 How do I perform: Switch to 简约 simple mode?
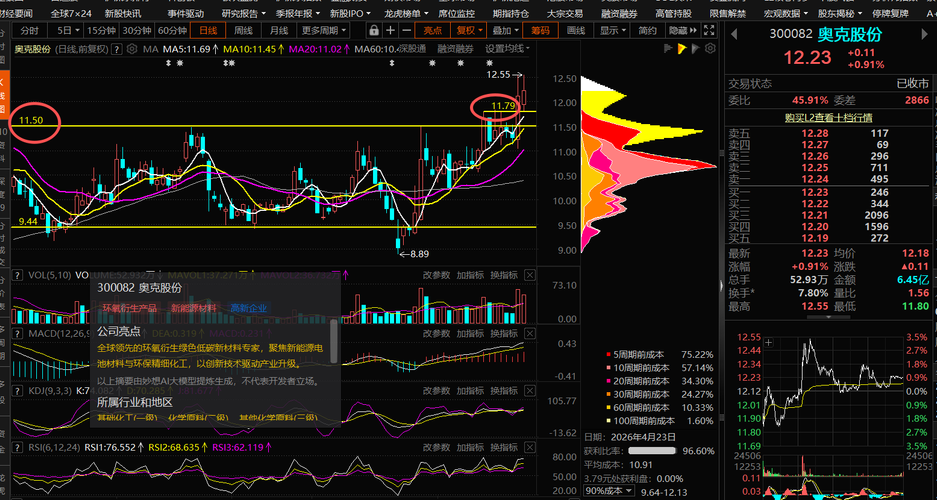[x=647, y=30]
